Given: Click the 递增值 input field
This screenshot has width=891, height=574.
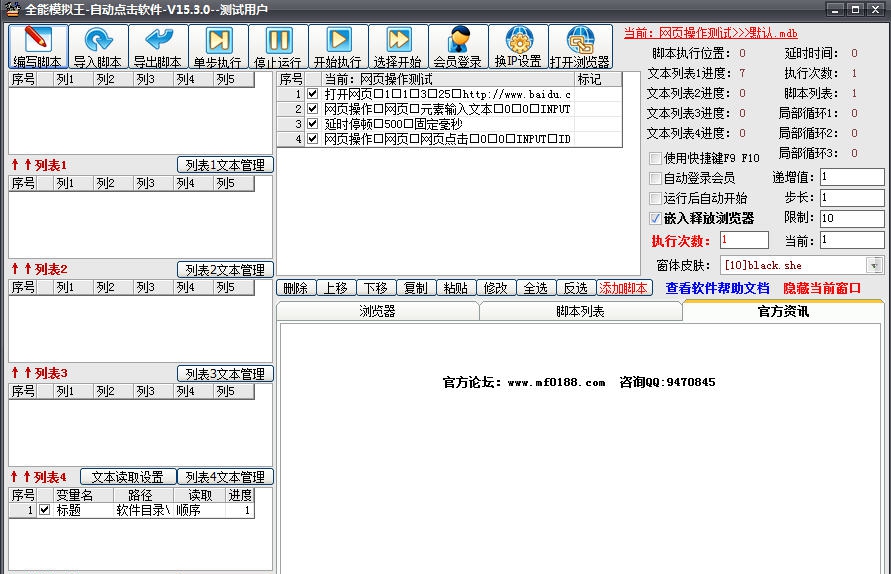Looking at the screenshot, I should pos(852,177).
